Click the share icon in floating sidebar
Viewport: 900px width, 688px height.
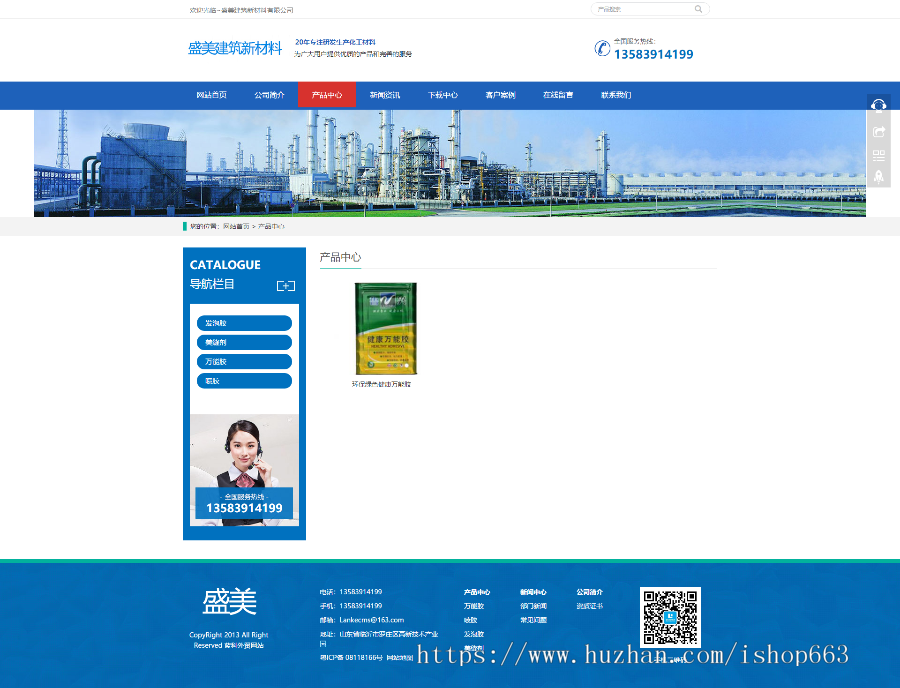[x=878, y=130]
